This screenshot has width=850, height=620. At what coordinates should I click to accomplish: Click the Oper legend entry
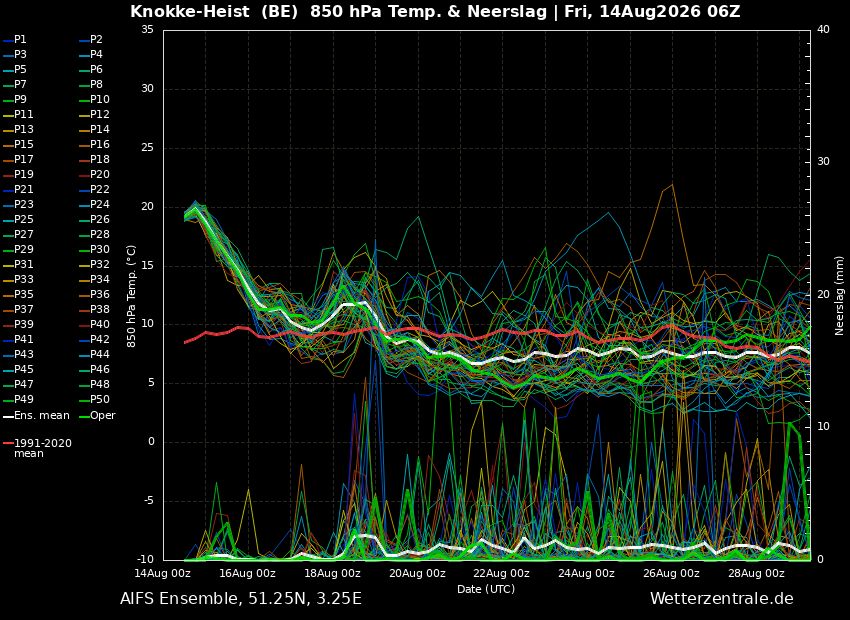click(x=97, y=416)
